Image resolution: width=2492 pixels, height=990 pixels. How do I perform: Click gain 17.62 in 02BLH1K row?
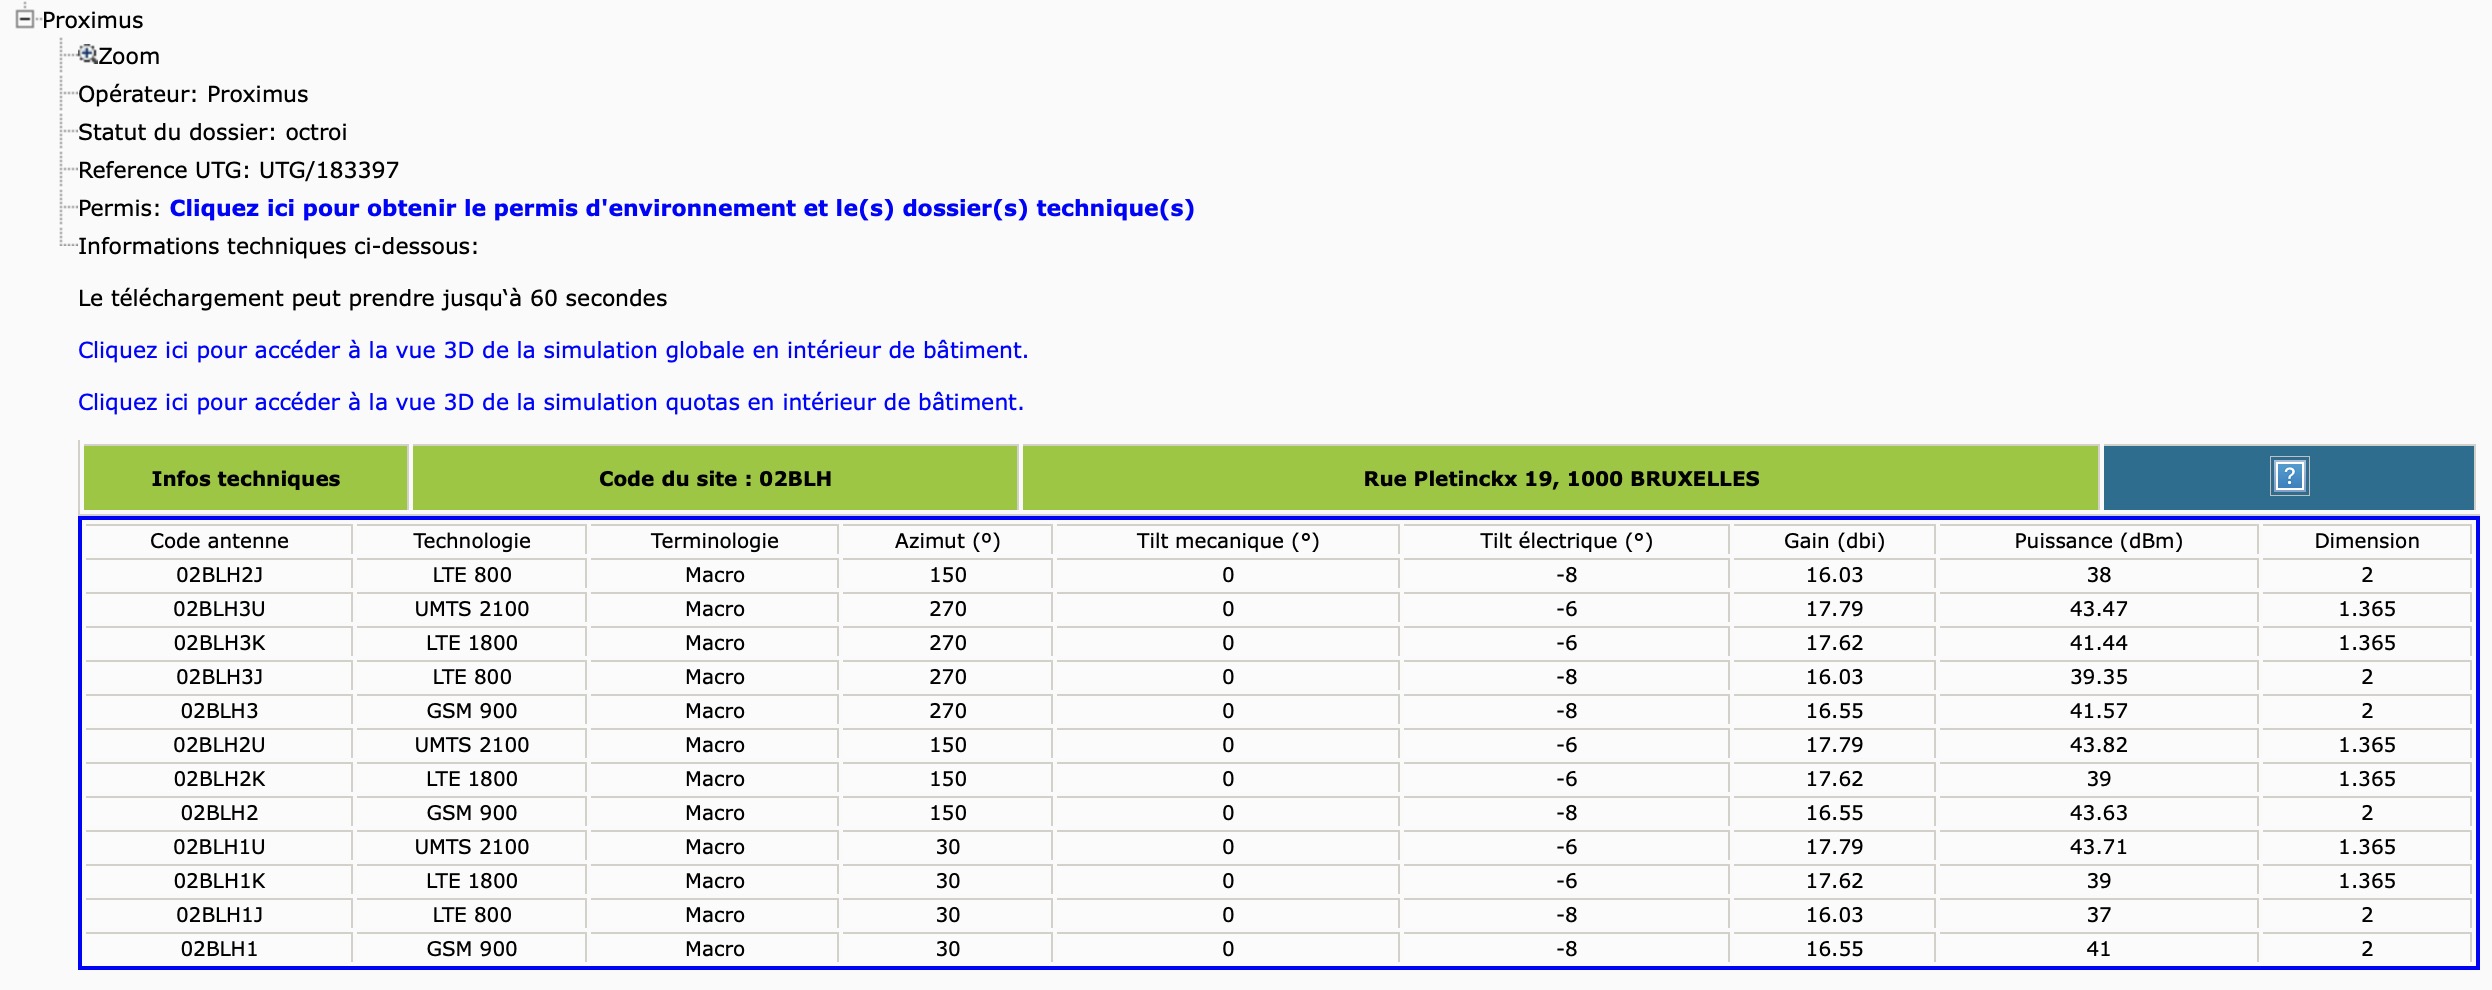(x=1834, y=881)
